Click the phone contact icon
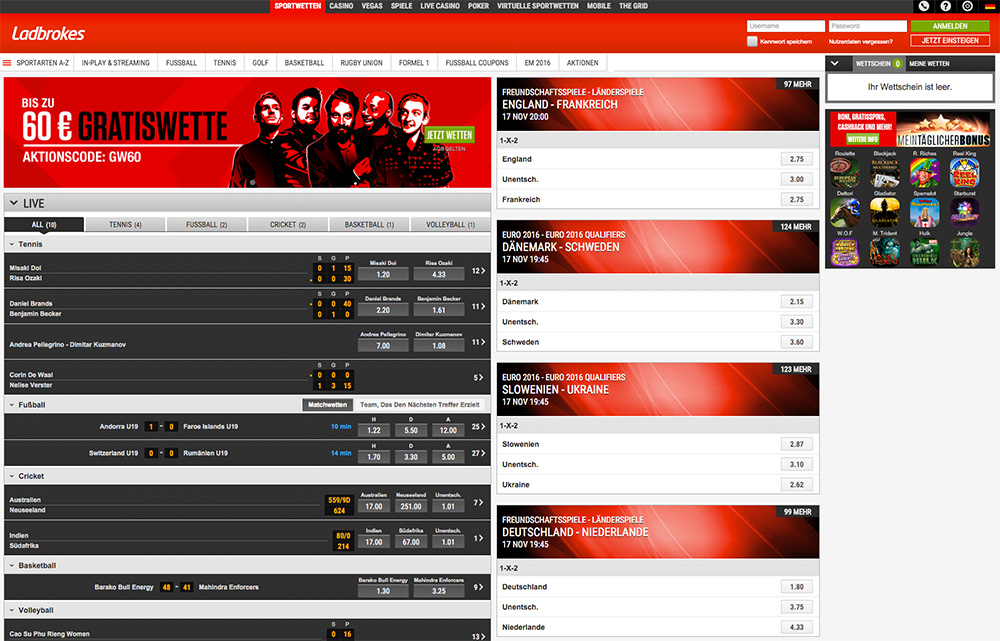Screen dimensions: 1000x641 [x=923, y=6]
